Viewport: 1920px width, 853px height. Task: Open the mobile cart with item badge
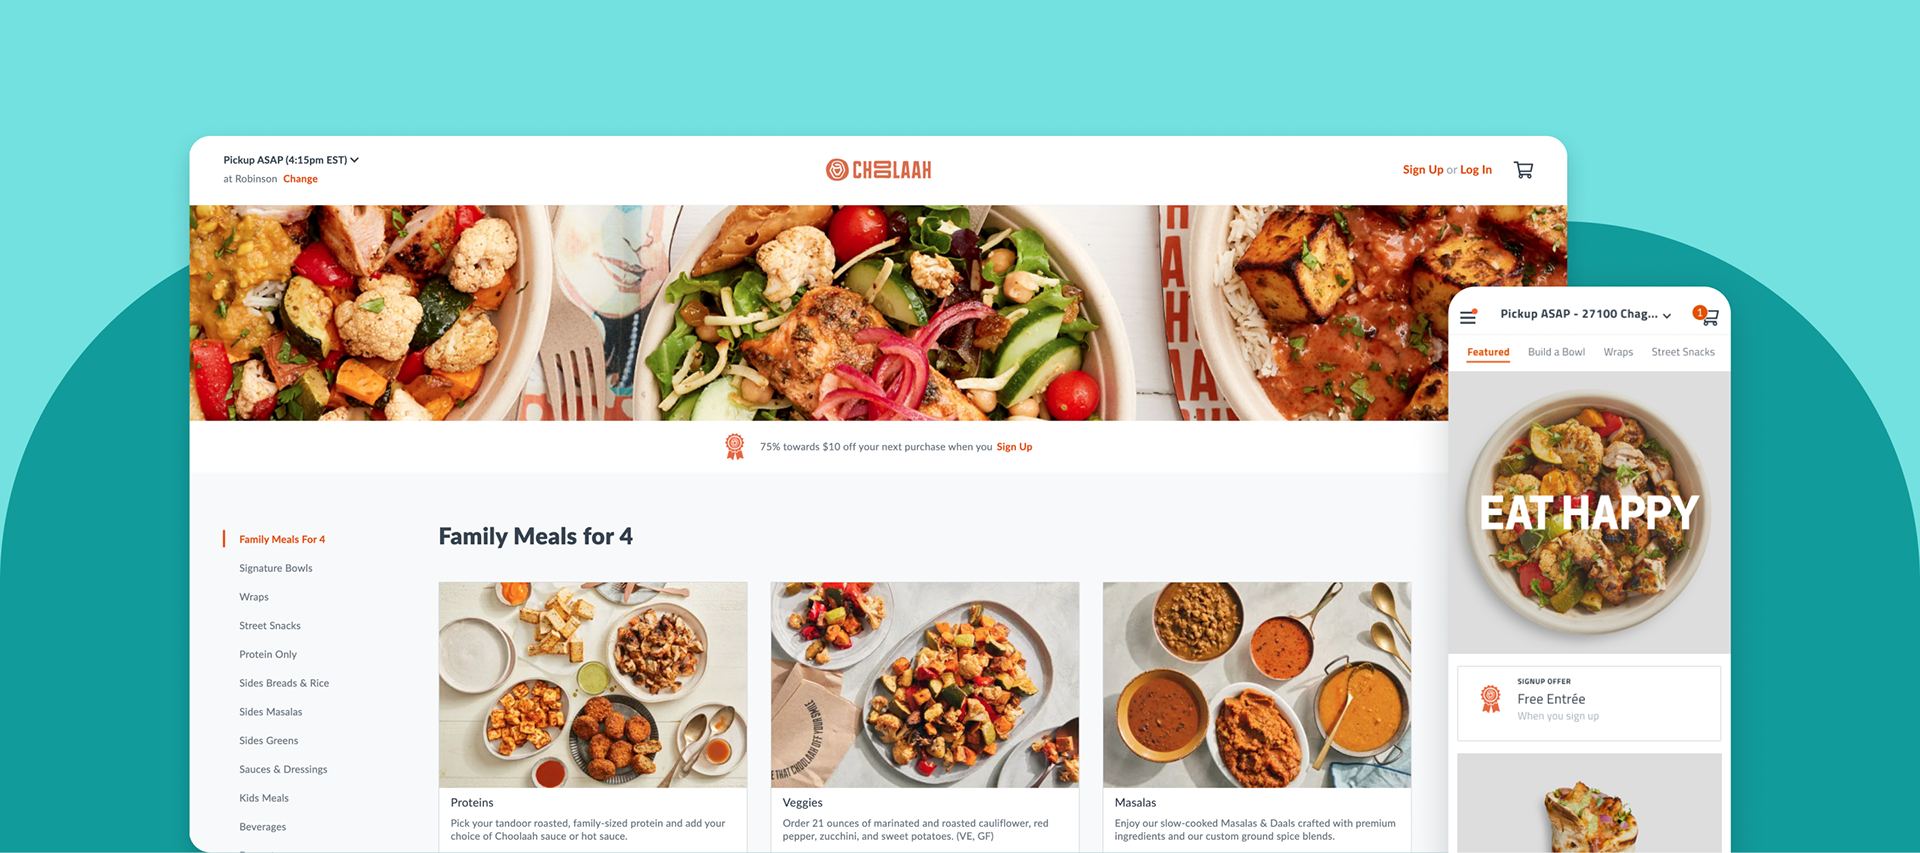[x=1706, y=316]
